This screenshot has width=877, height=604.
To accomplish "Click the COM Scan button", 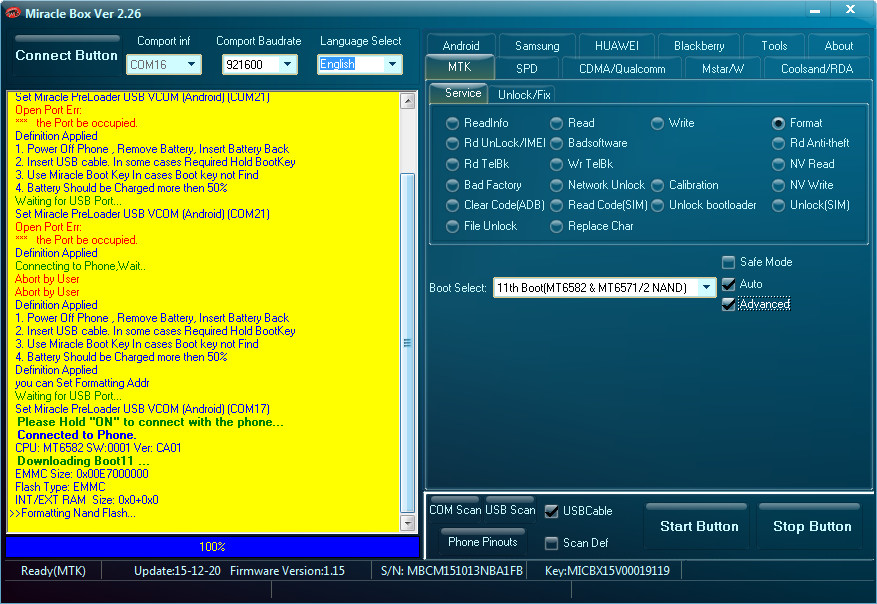I will [455, 509].
